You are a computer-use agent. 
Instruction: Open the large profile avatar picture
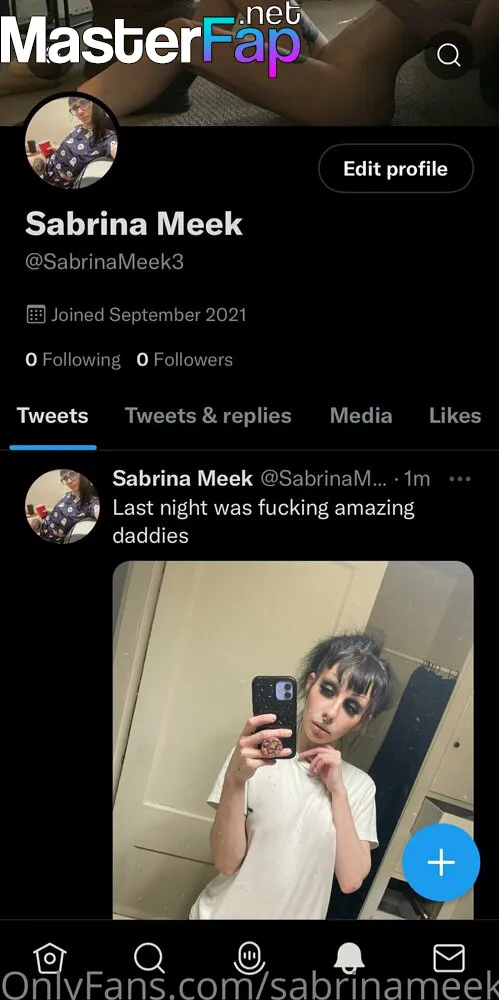tap(71, 141)
